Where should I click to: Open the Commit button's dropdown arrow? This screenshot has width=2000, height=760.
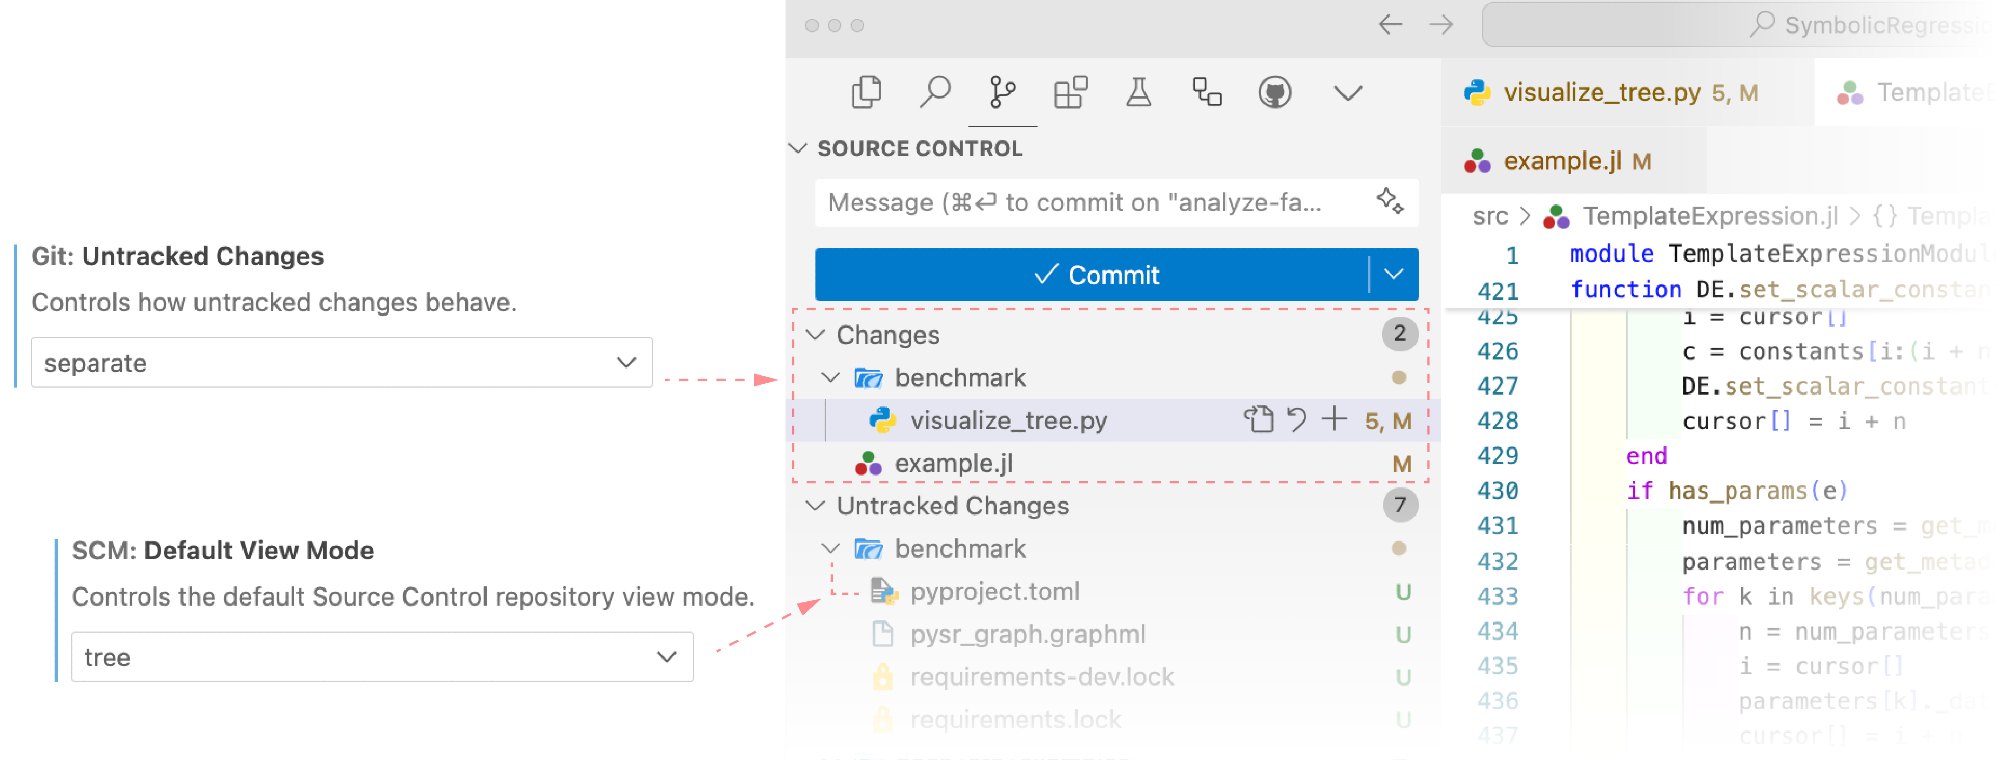click(x=1393, y=274)
